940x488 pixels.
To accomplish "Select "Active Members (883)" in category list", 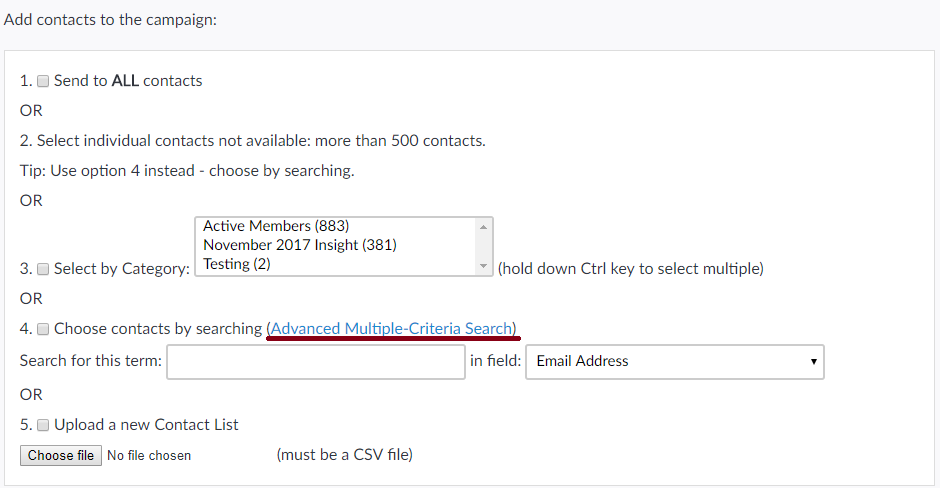I will 276,226.
